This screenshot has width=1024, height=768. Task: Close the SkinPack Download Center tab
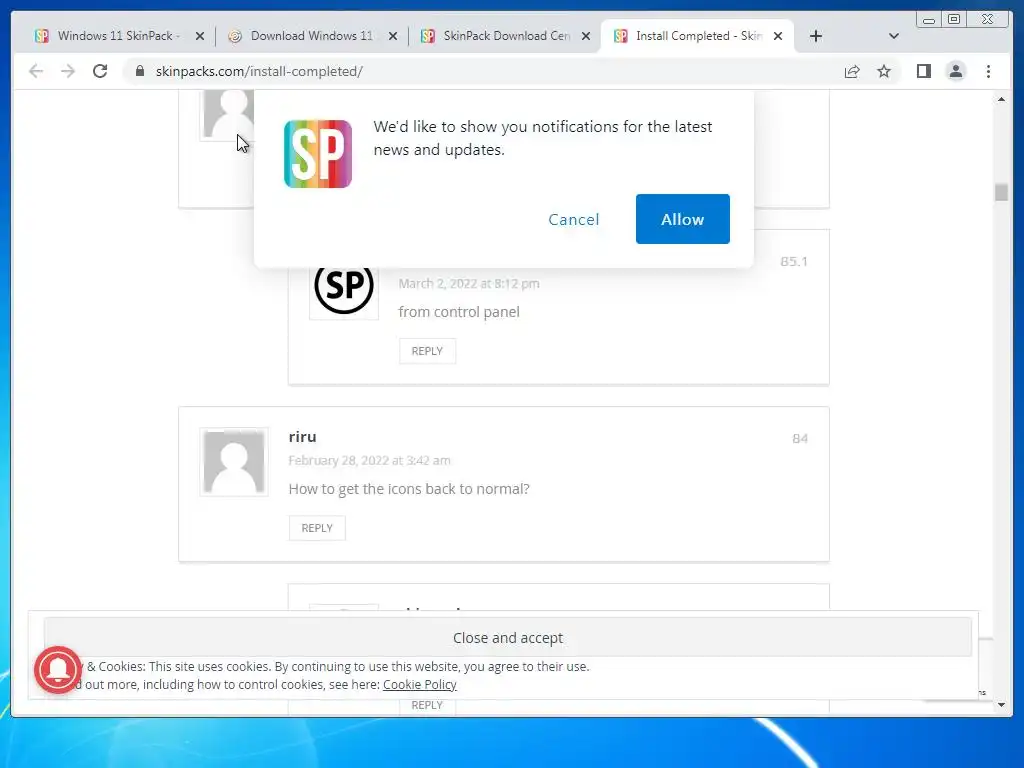pos(586,37)
